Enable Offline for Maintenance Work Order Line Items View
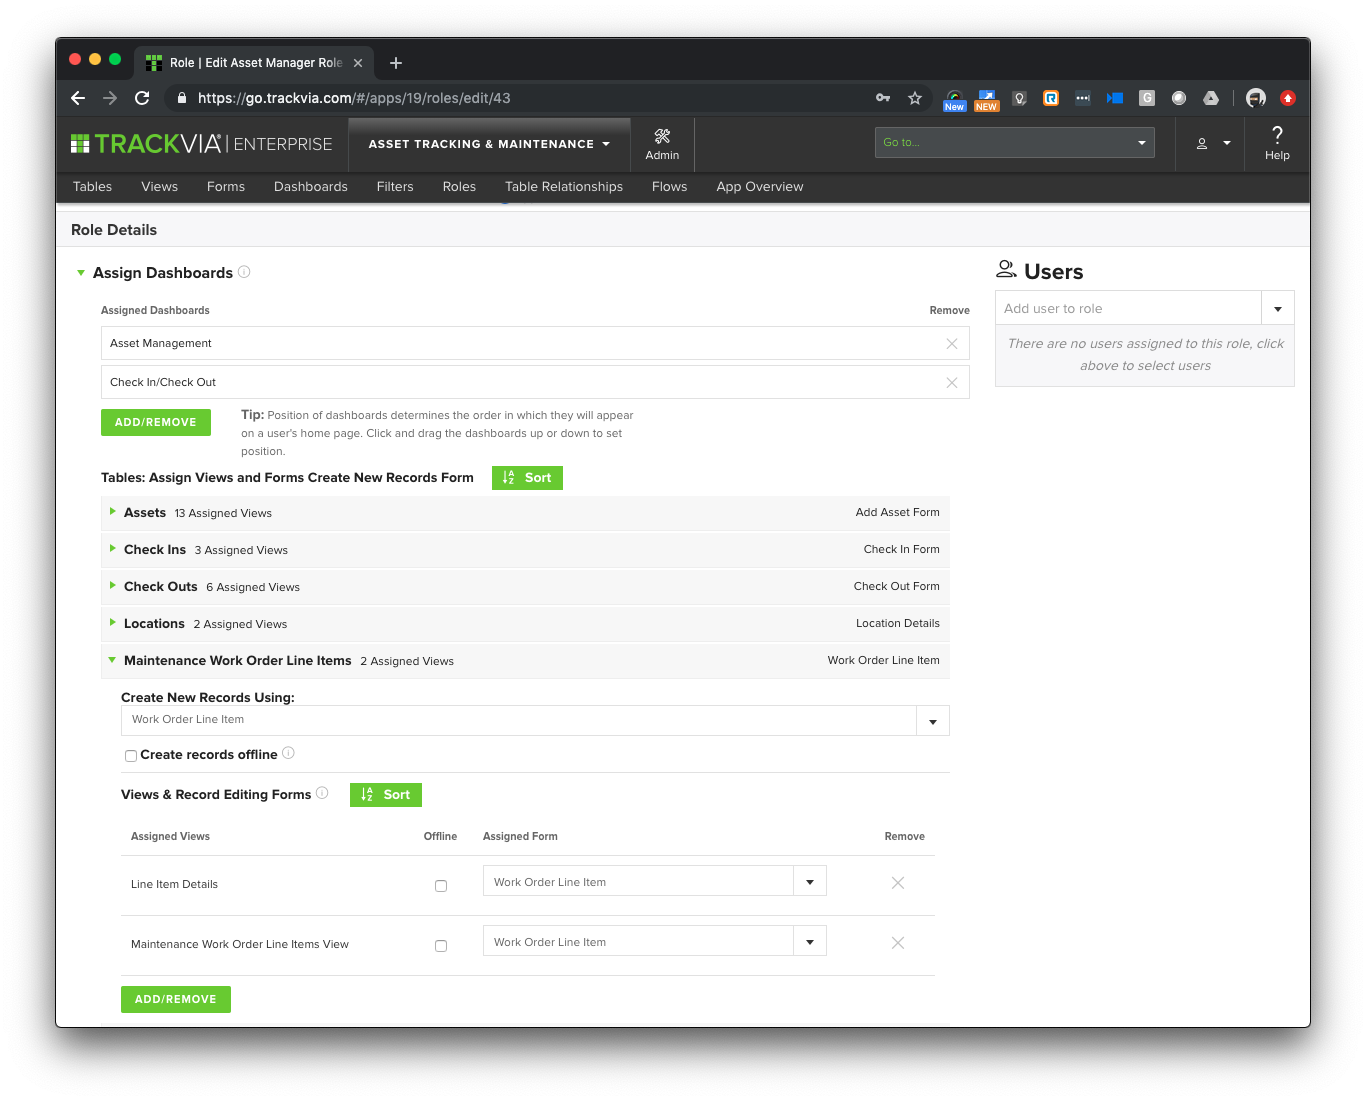This screenshot has height=1101, width=1366. click(441, 946)
